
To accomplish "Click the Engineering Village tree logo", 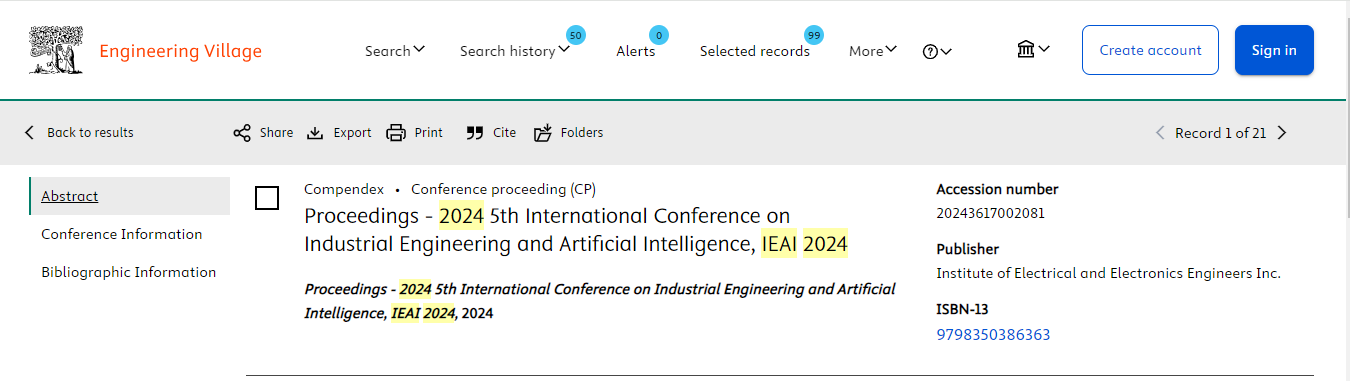I will [57, 50].
